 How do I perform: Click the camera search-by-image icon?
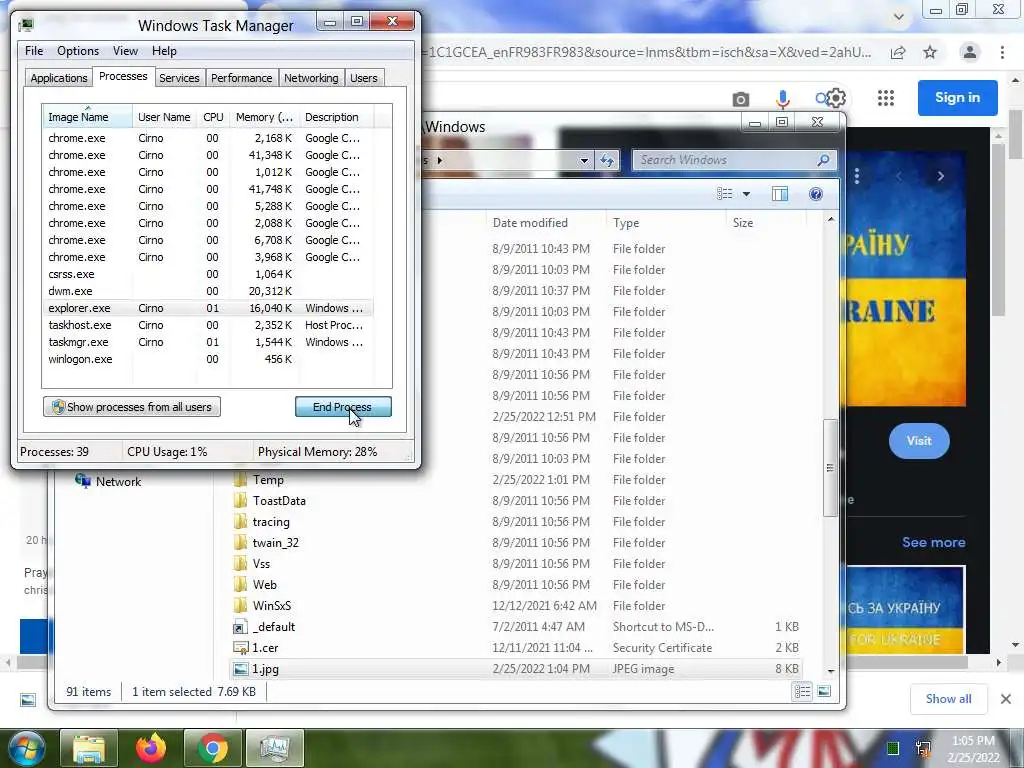click(741, 99)
